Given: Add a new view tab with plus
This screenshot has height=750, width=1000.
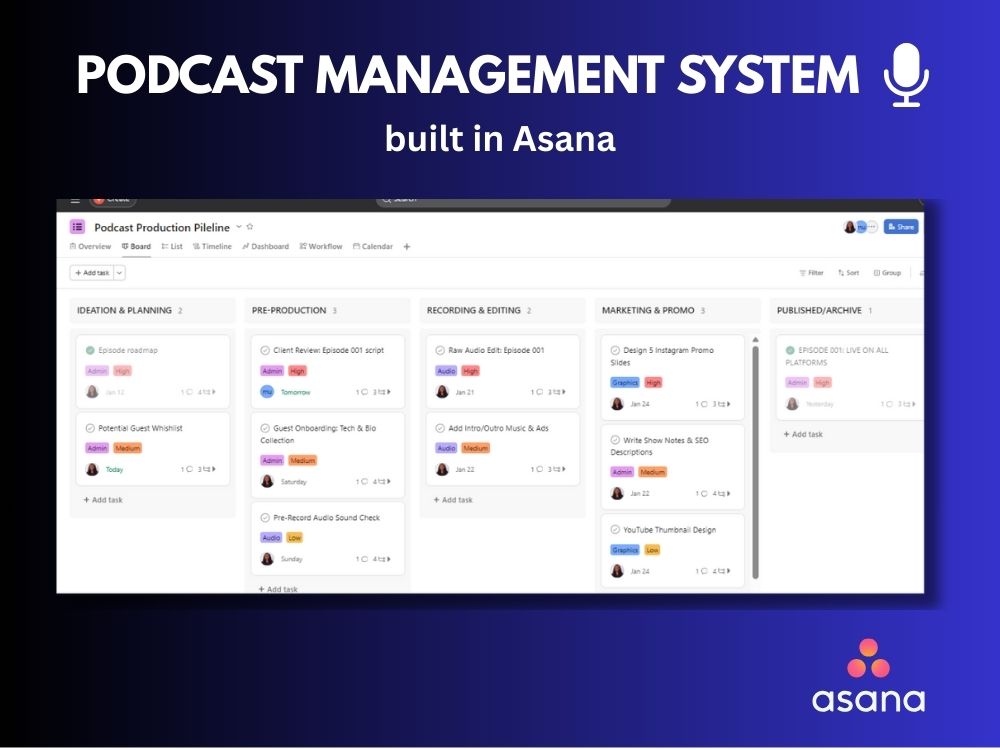Looking at the screenshot, I should pos(407,247).
